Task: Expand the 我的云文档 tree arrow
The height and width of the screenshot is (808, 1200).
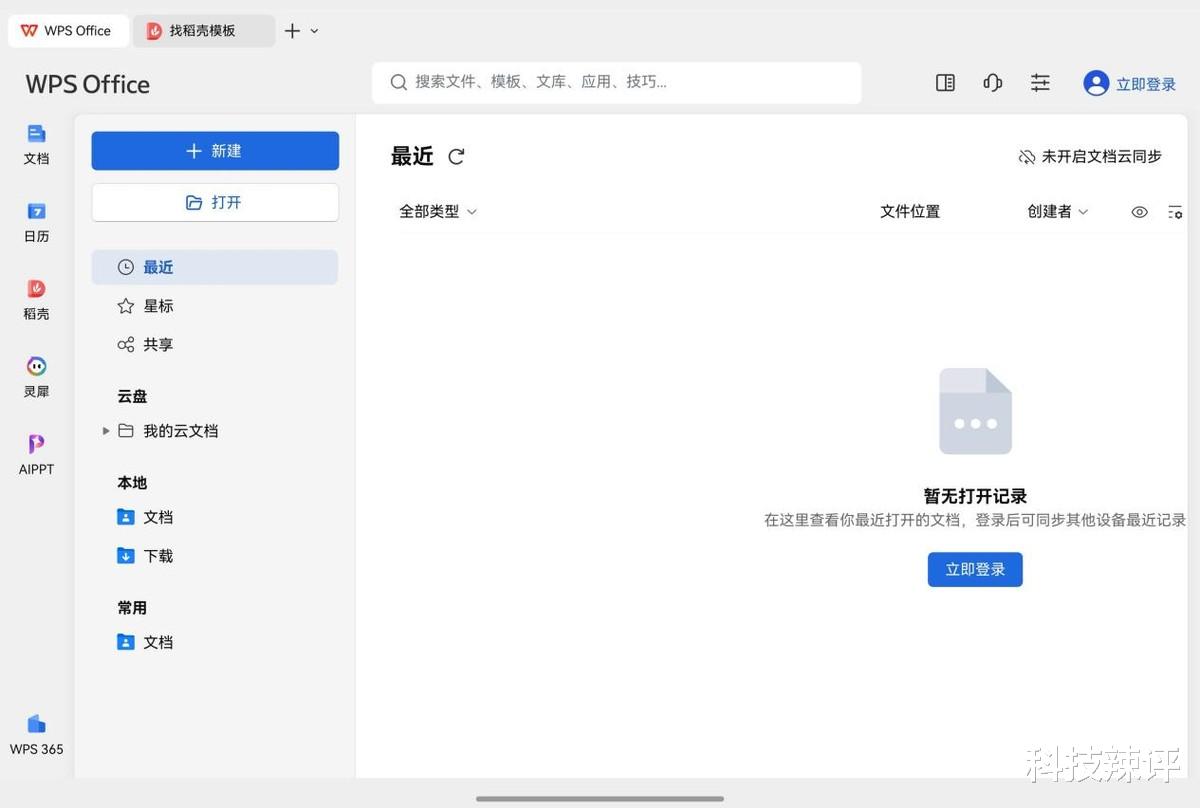Action: 106,431
